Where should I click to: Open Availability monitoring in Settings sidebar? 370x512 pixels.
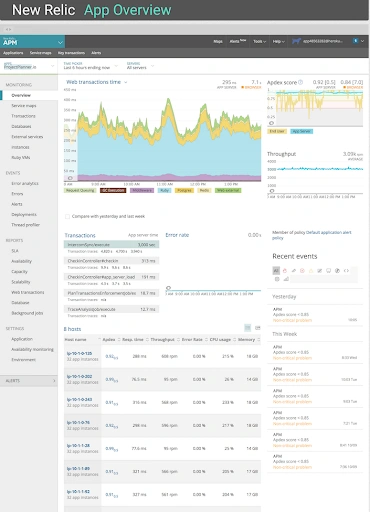[32, 349]
